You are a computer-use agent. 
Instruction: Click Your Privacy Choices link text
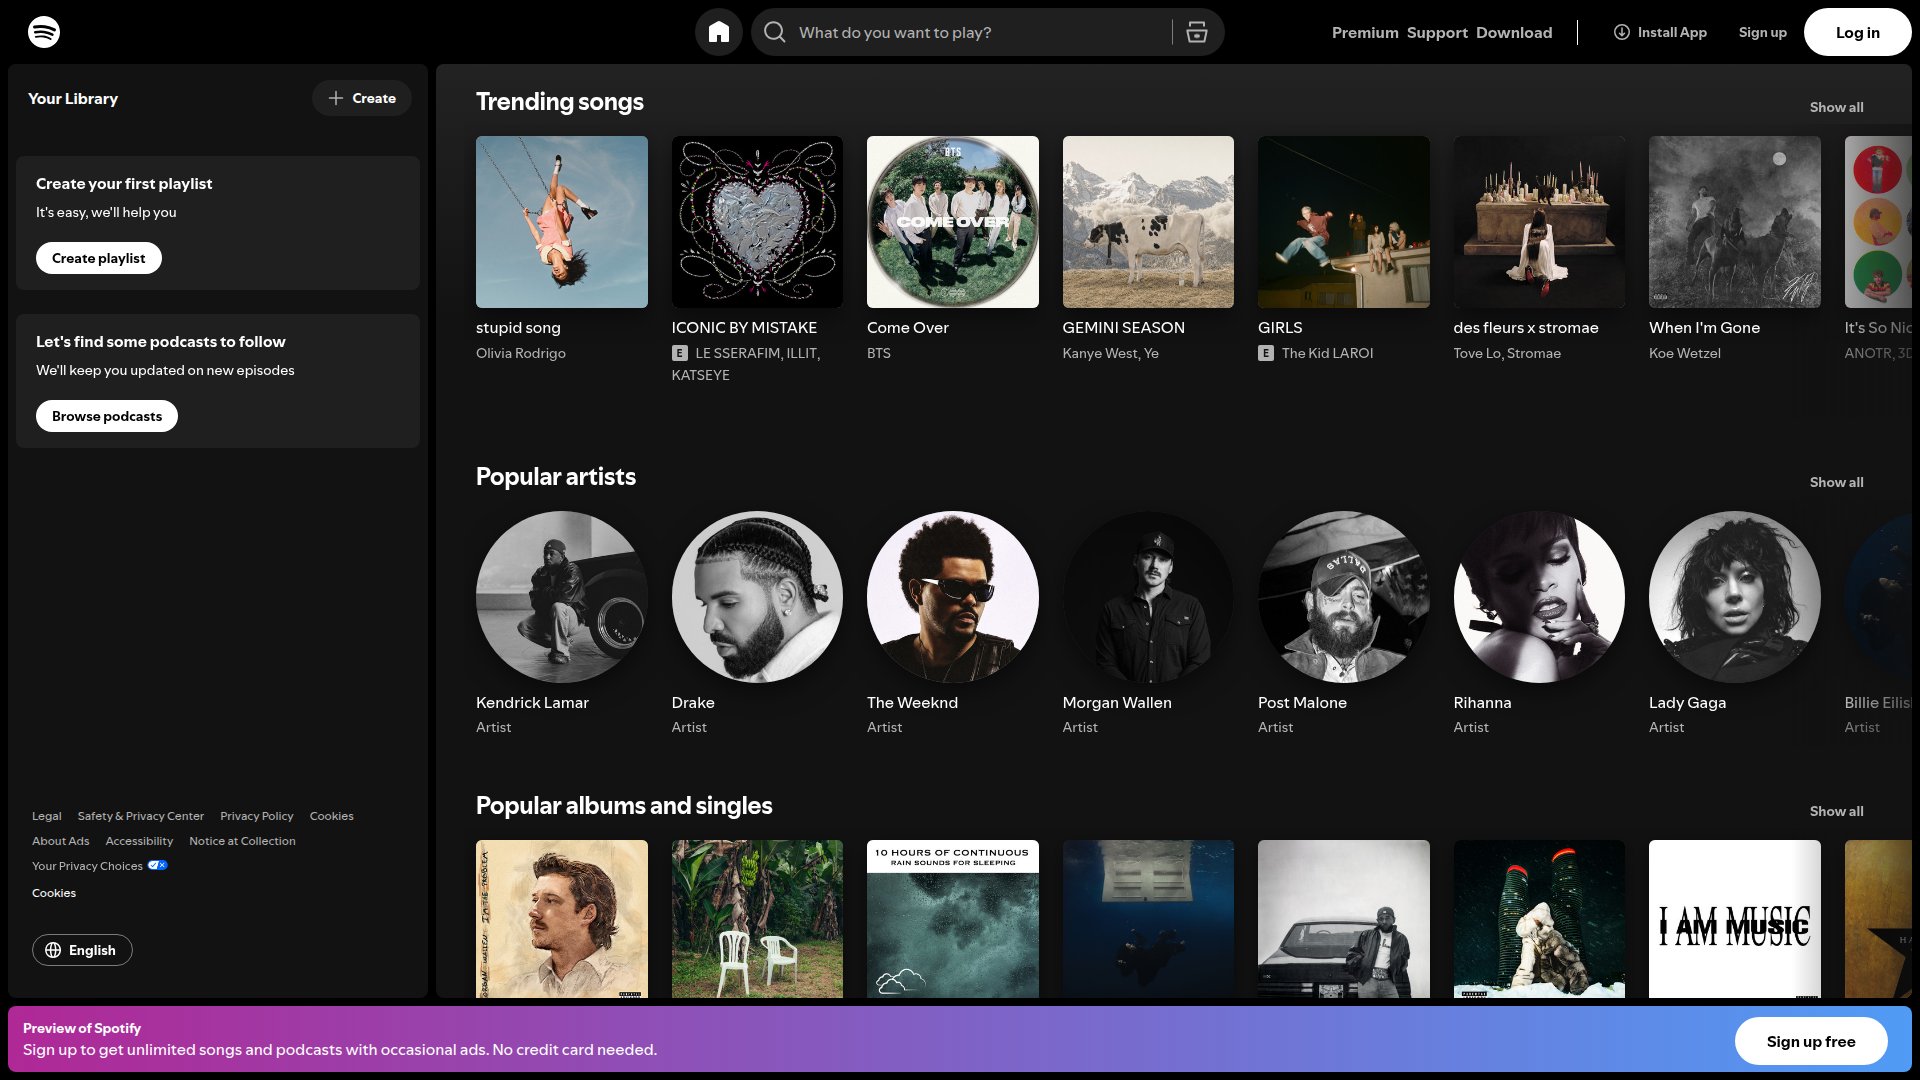[87, 866]
